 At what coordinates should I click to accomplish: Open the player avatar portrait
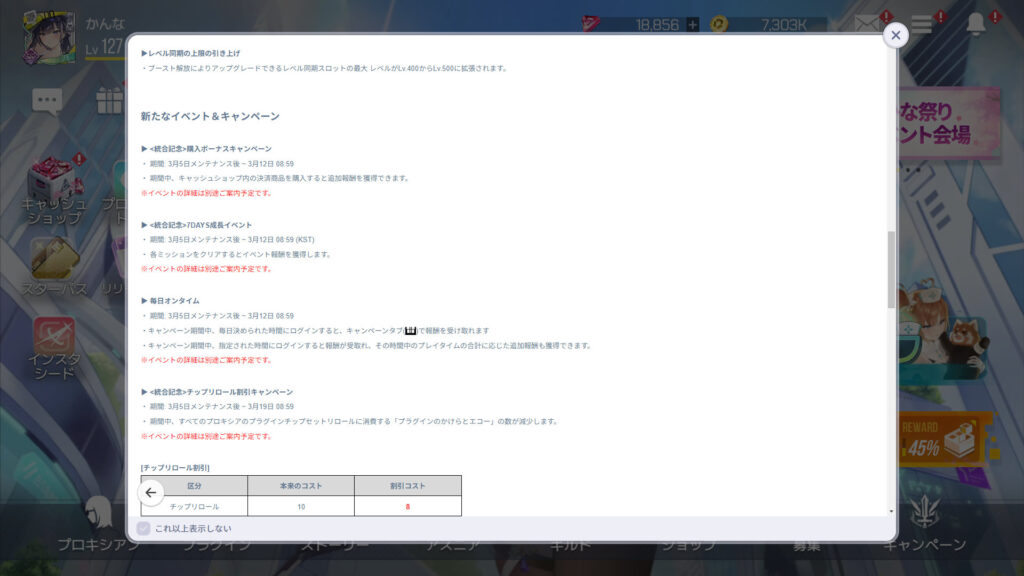[x=44, y=36]
